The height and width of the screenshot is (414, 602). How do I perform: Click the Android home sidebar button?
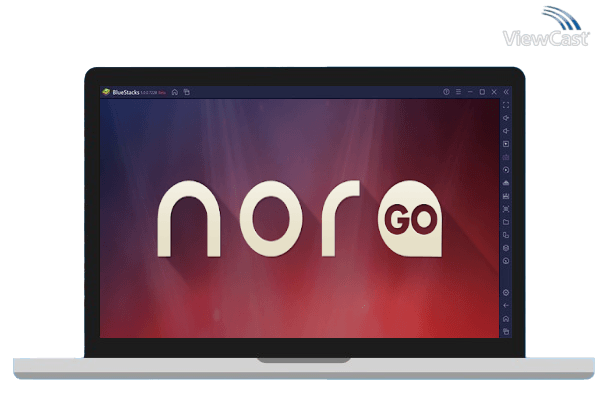tap(506, 319)
